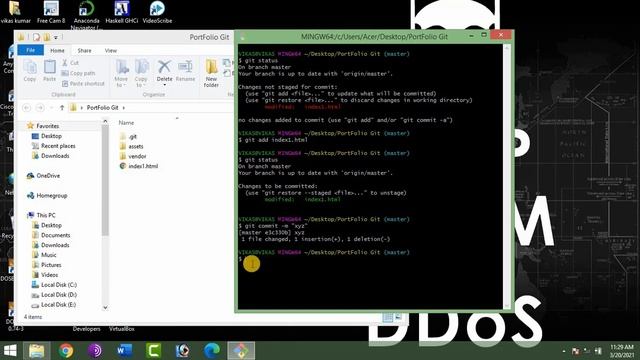Select Documents under This PC

[51, 235]
